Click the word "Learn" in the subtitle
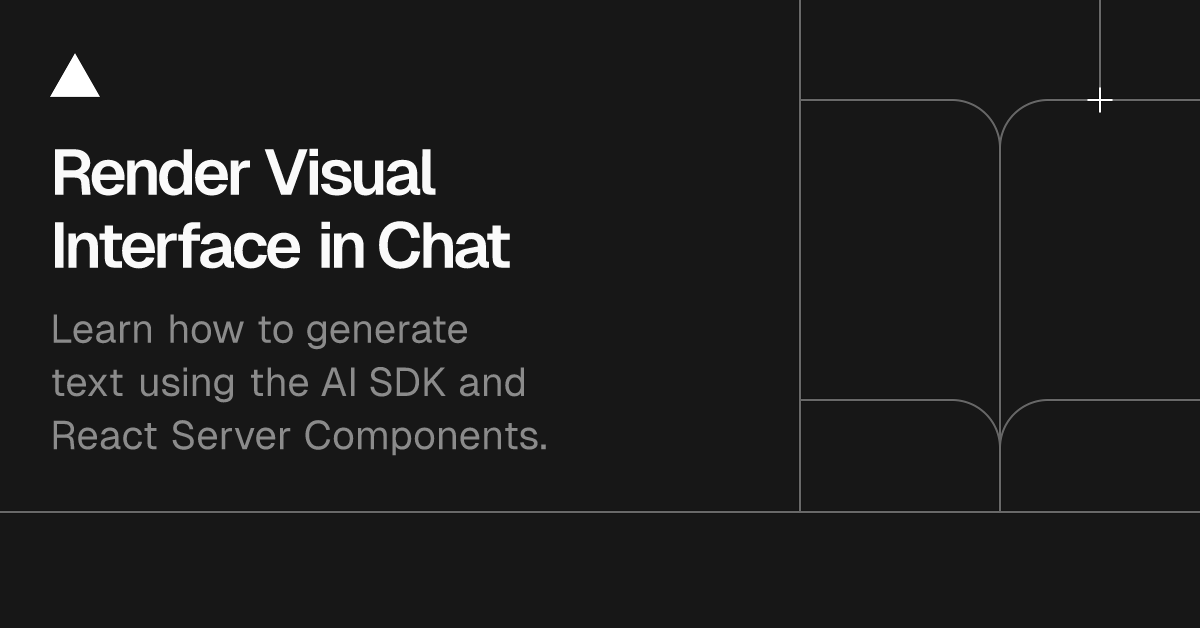Image resolution: width=1200 pixels, height=628 pixels. (100, 329)
